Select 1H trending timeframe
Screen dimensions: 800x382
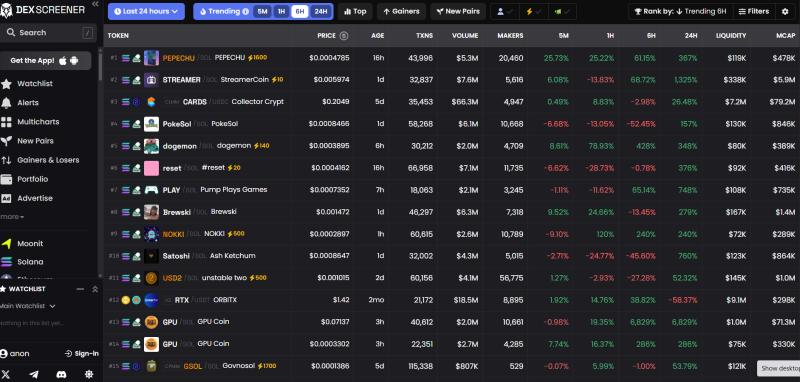point(281,11)
